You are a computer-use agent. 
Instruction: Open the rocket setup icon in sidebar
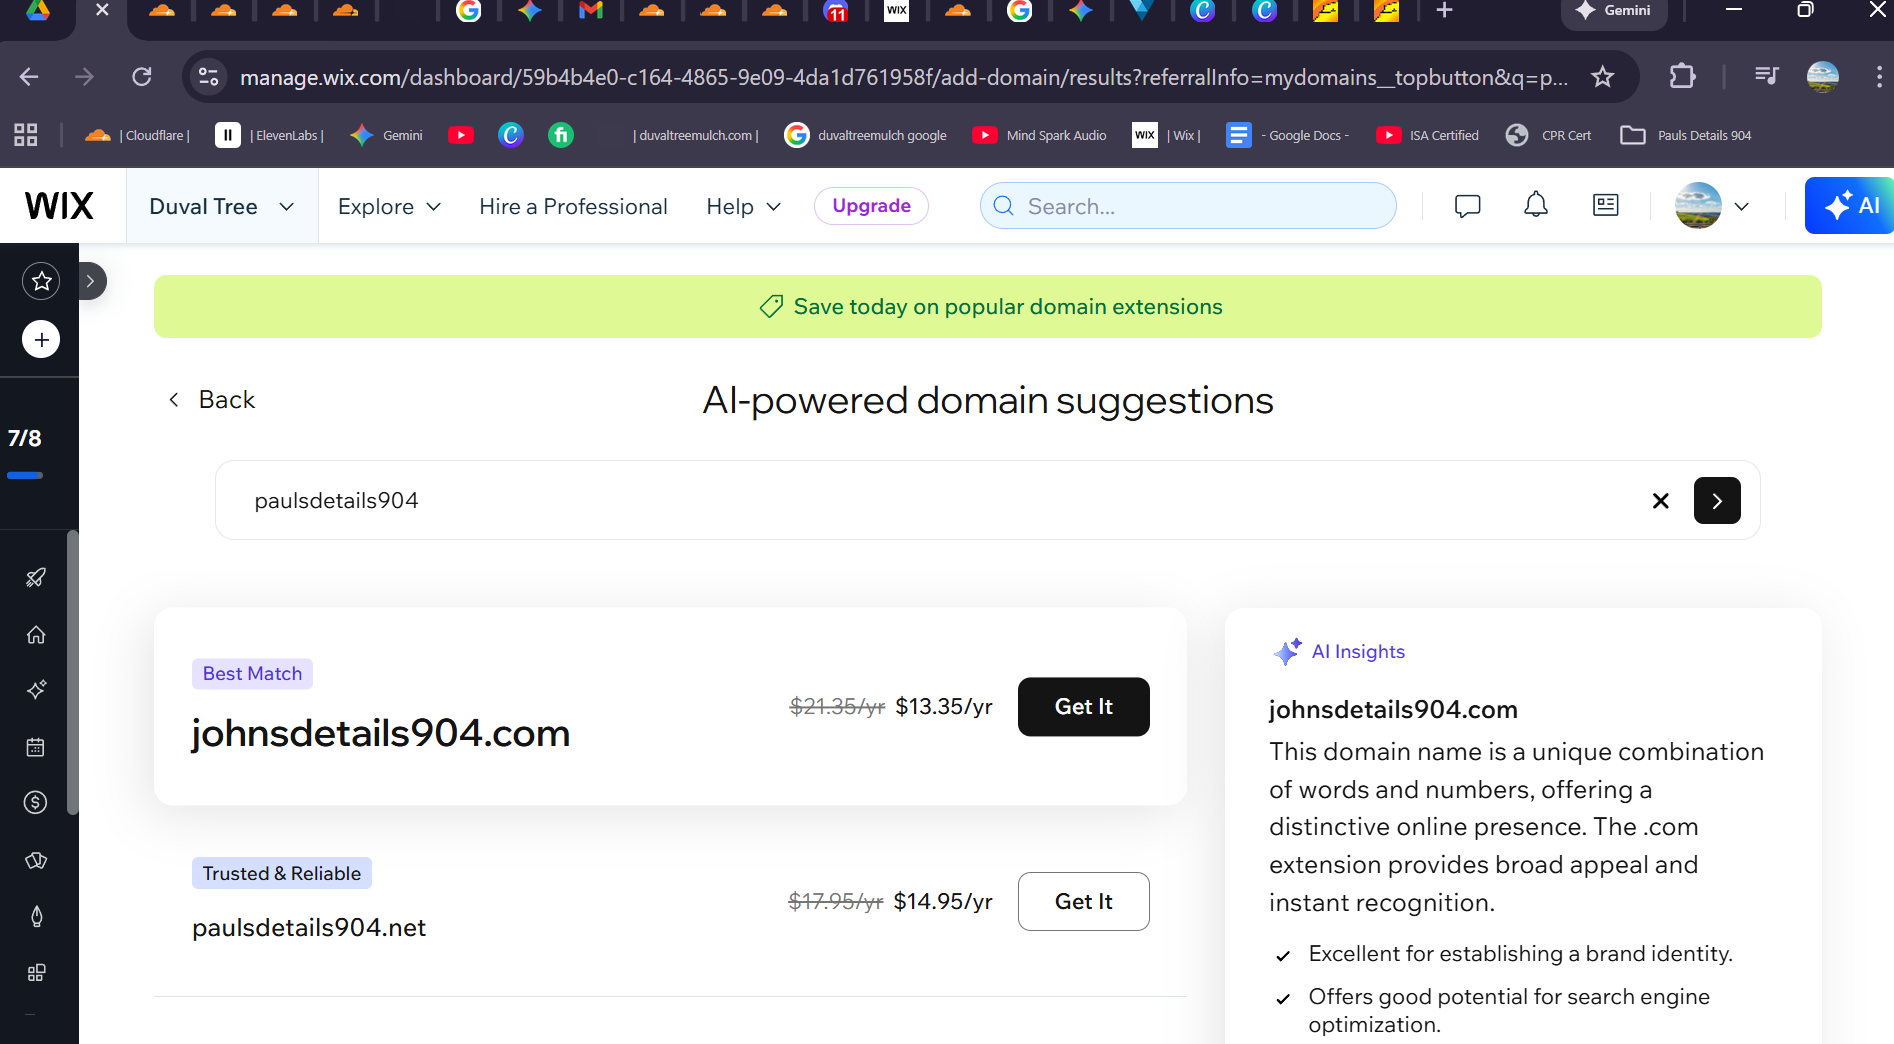[x=36, y=577]
